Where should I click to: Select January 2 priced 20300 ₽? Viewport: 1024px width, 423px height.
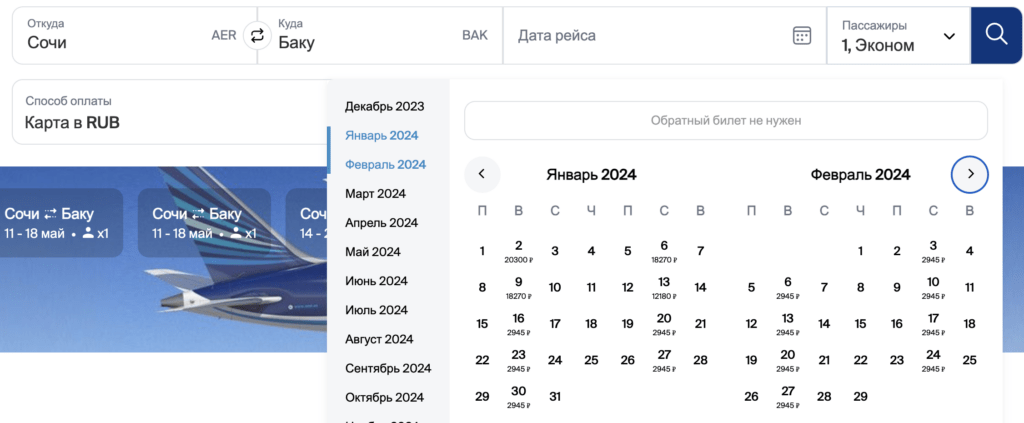click(x=519, y=251)
